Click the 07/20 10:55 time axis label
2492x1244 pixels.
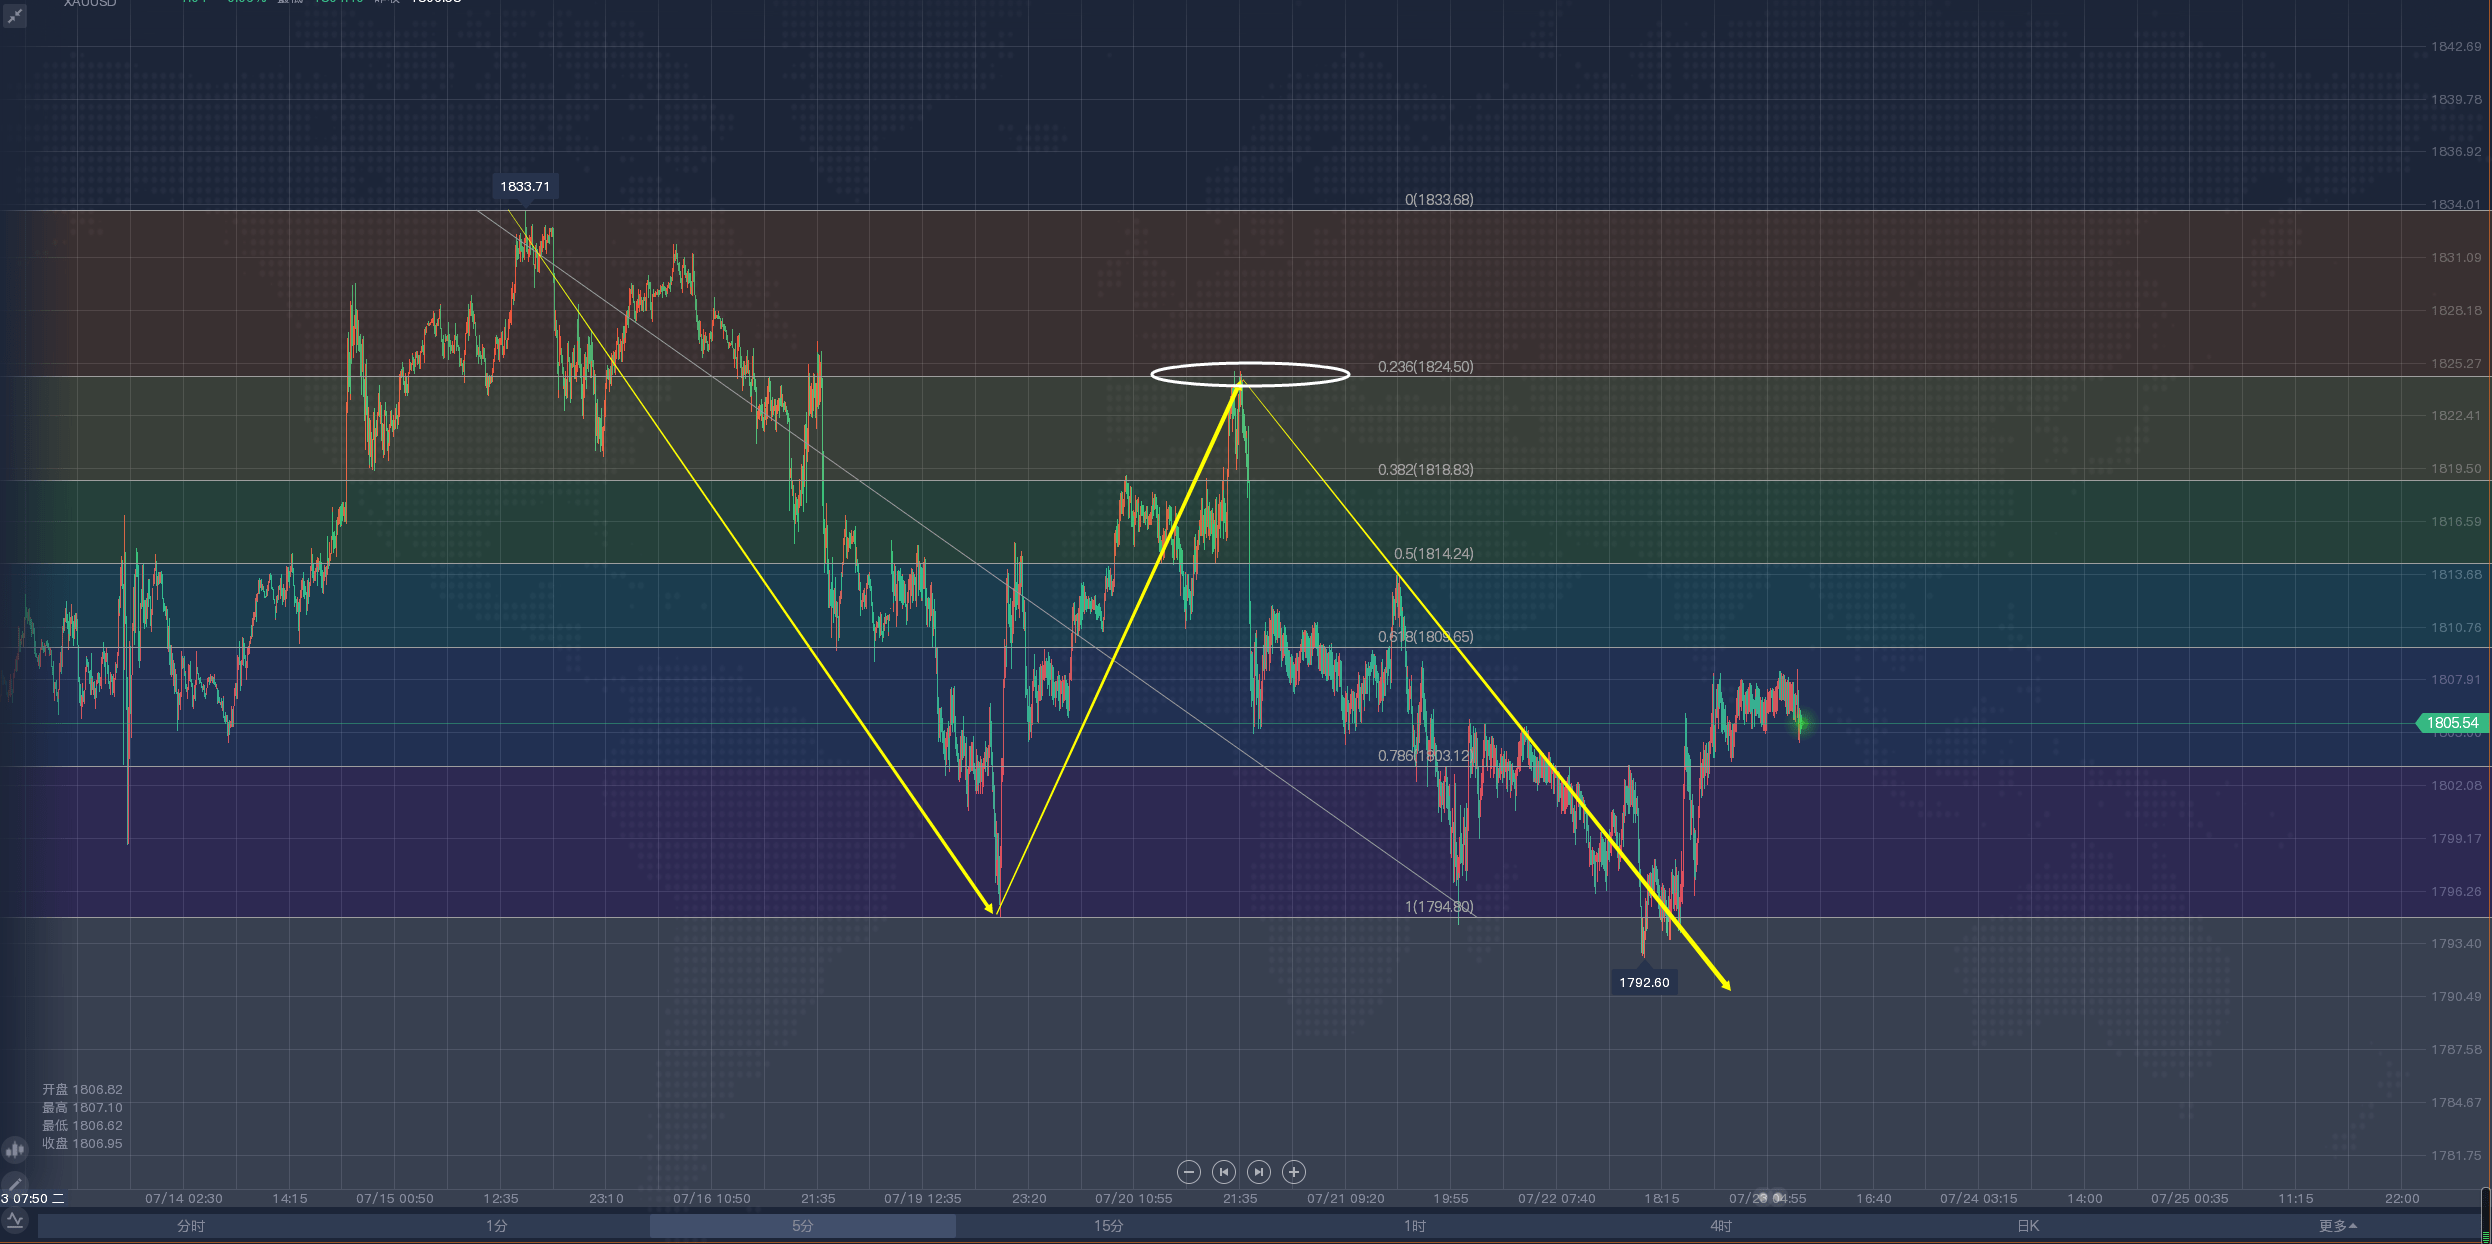1134,1199
